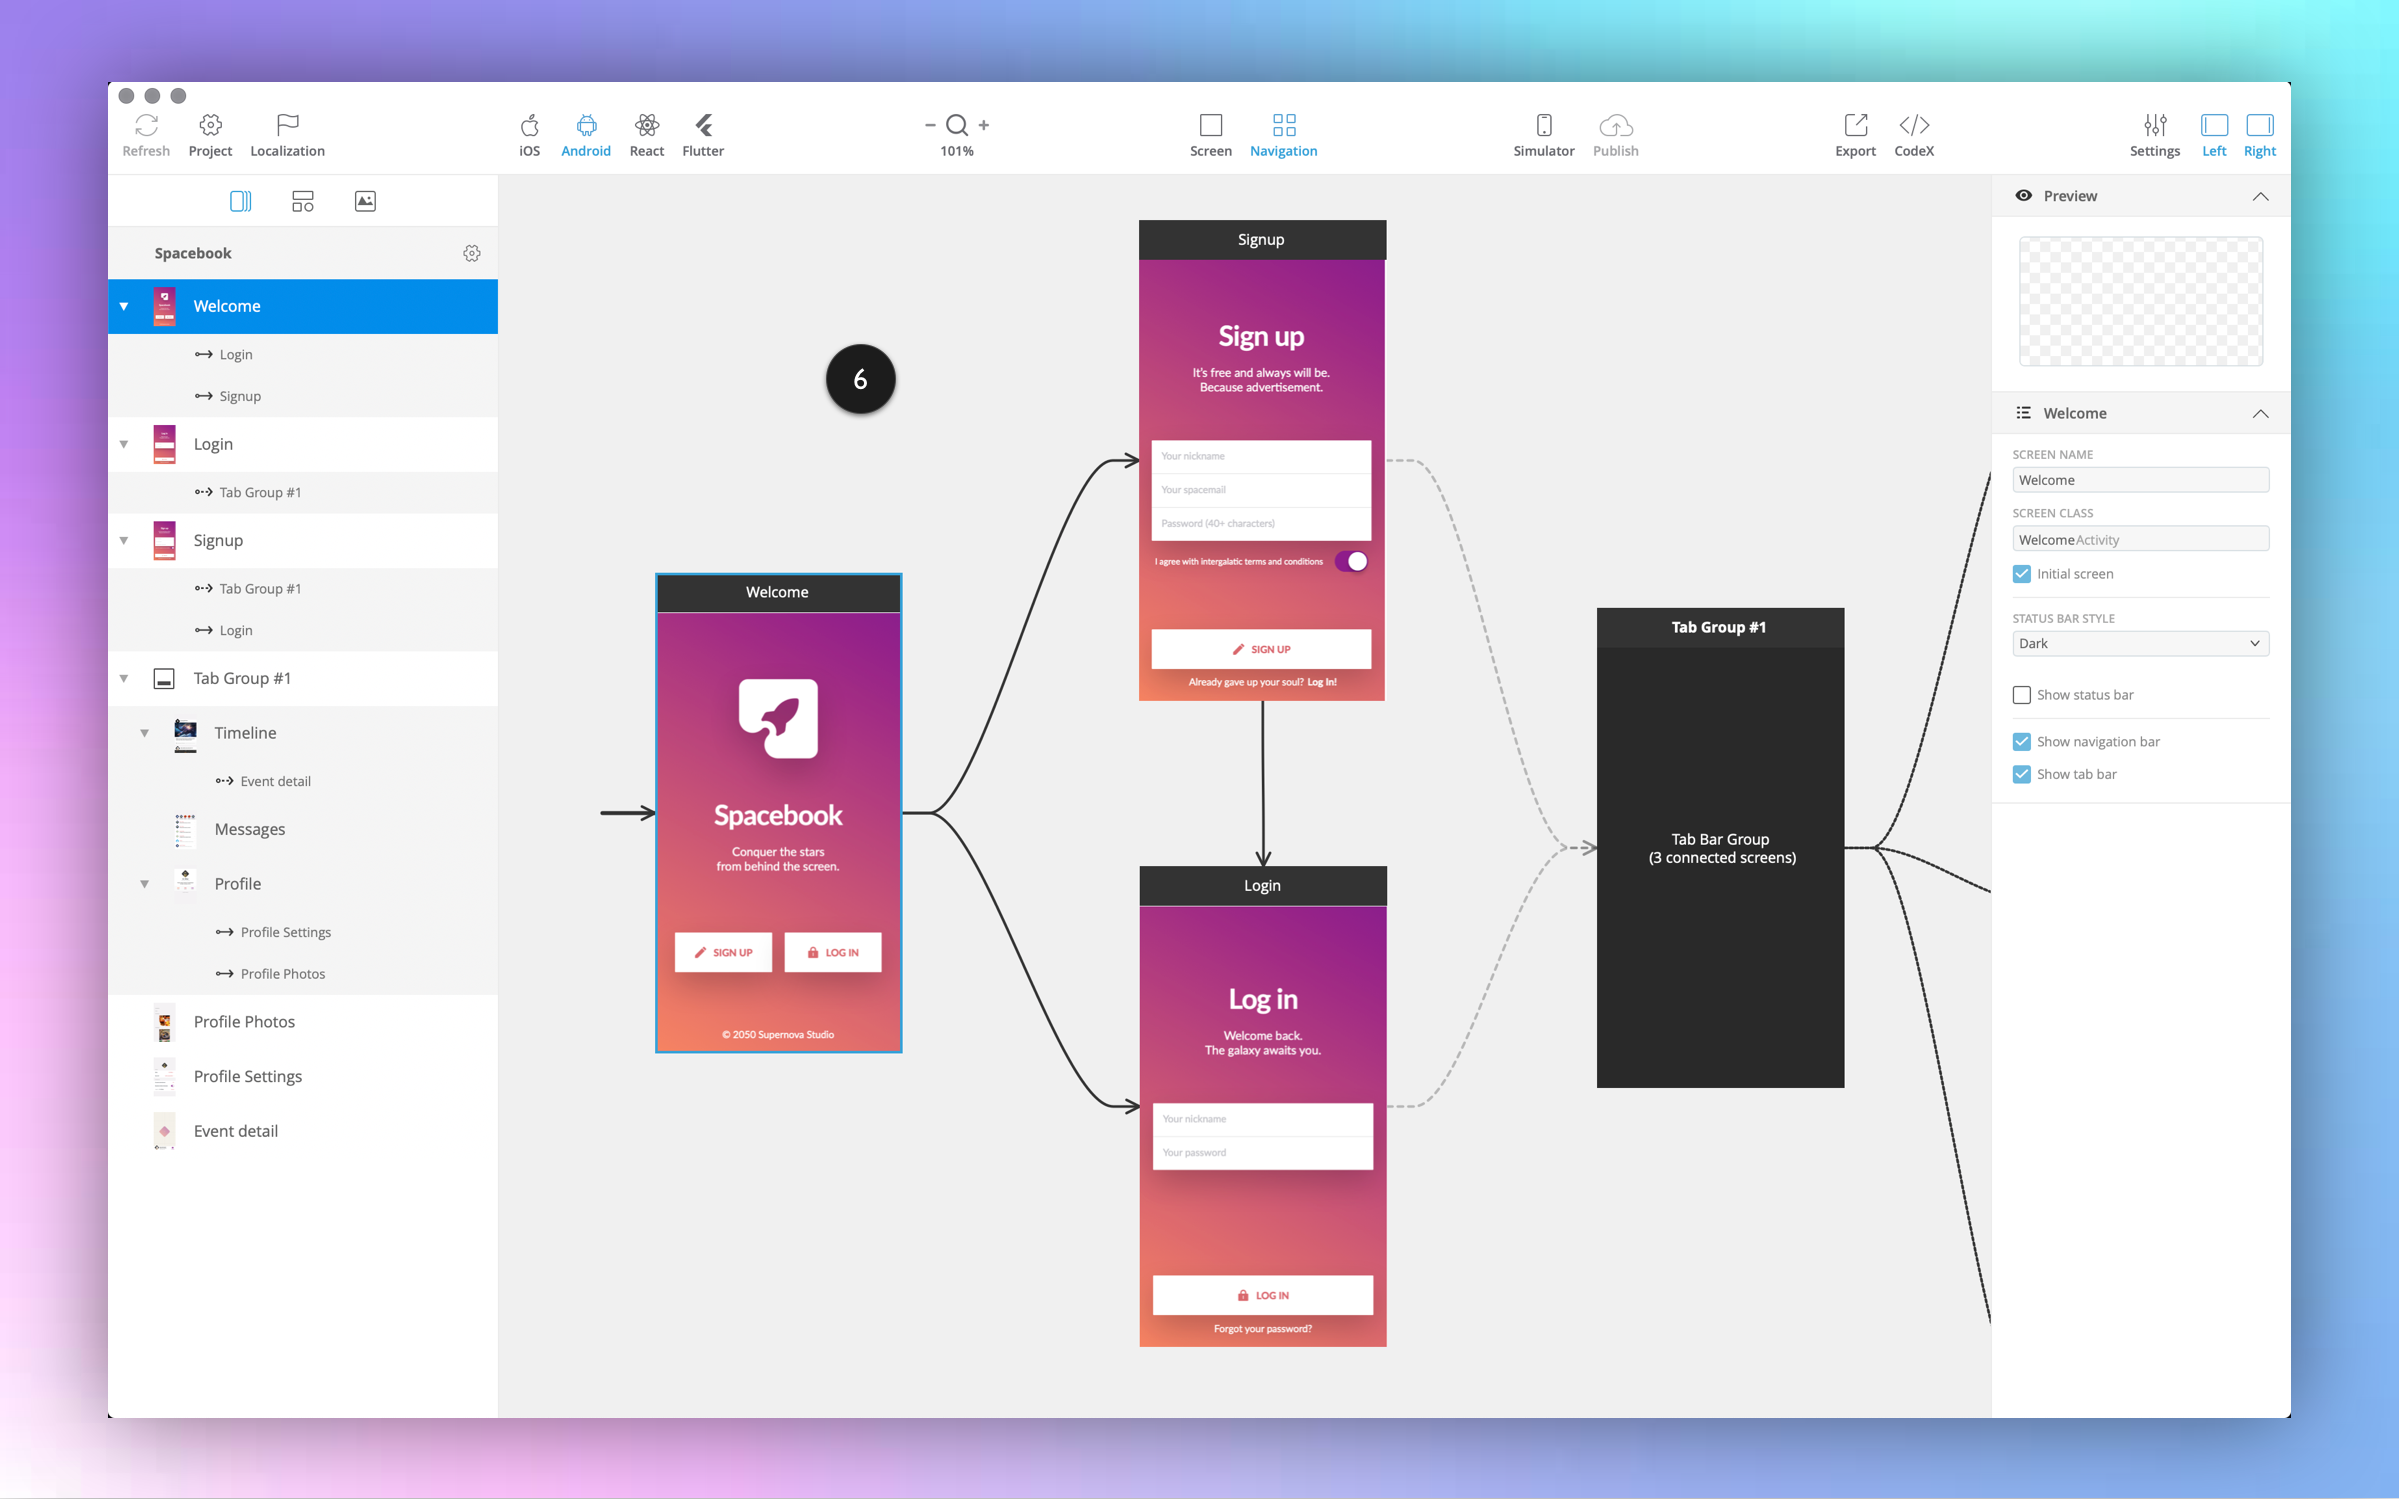Open Spacebook project gear settings
Screen dimensions: 2399x1499
[x=472, y=254]
